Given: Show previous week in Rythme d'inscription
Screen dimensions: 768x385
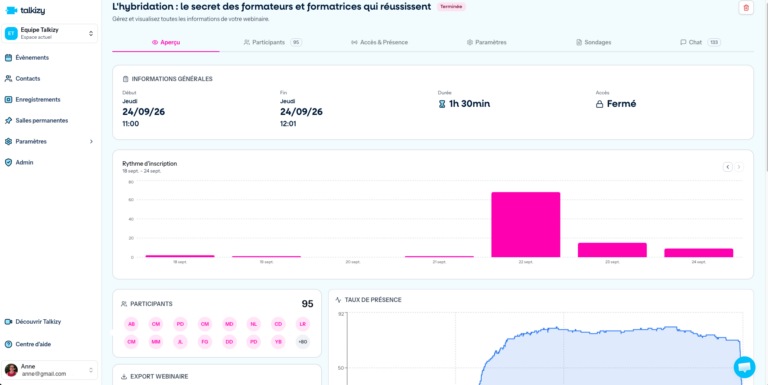Looking at the screenshot, I should [x=728, y=167].
